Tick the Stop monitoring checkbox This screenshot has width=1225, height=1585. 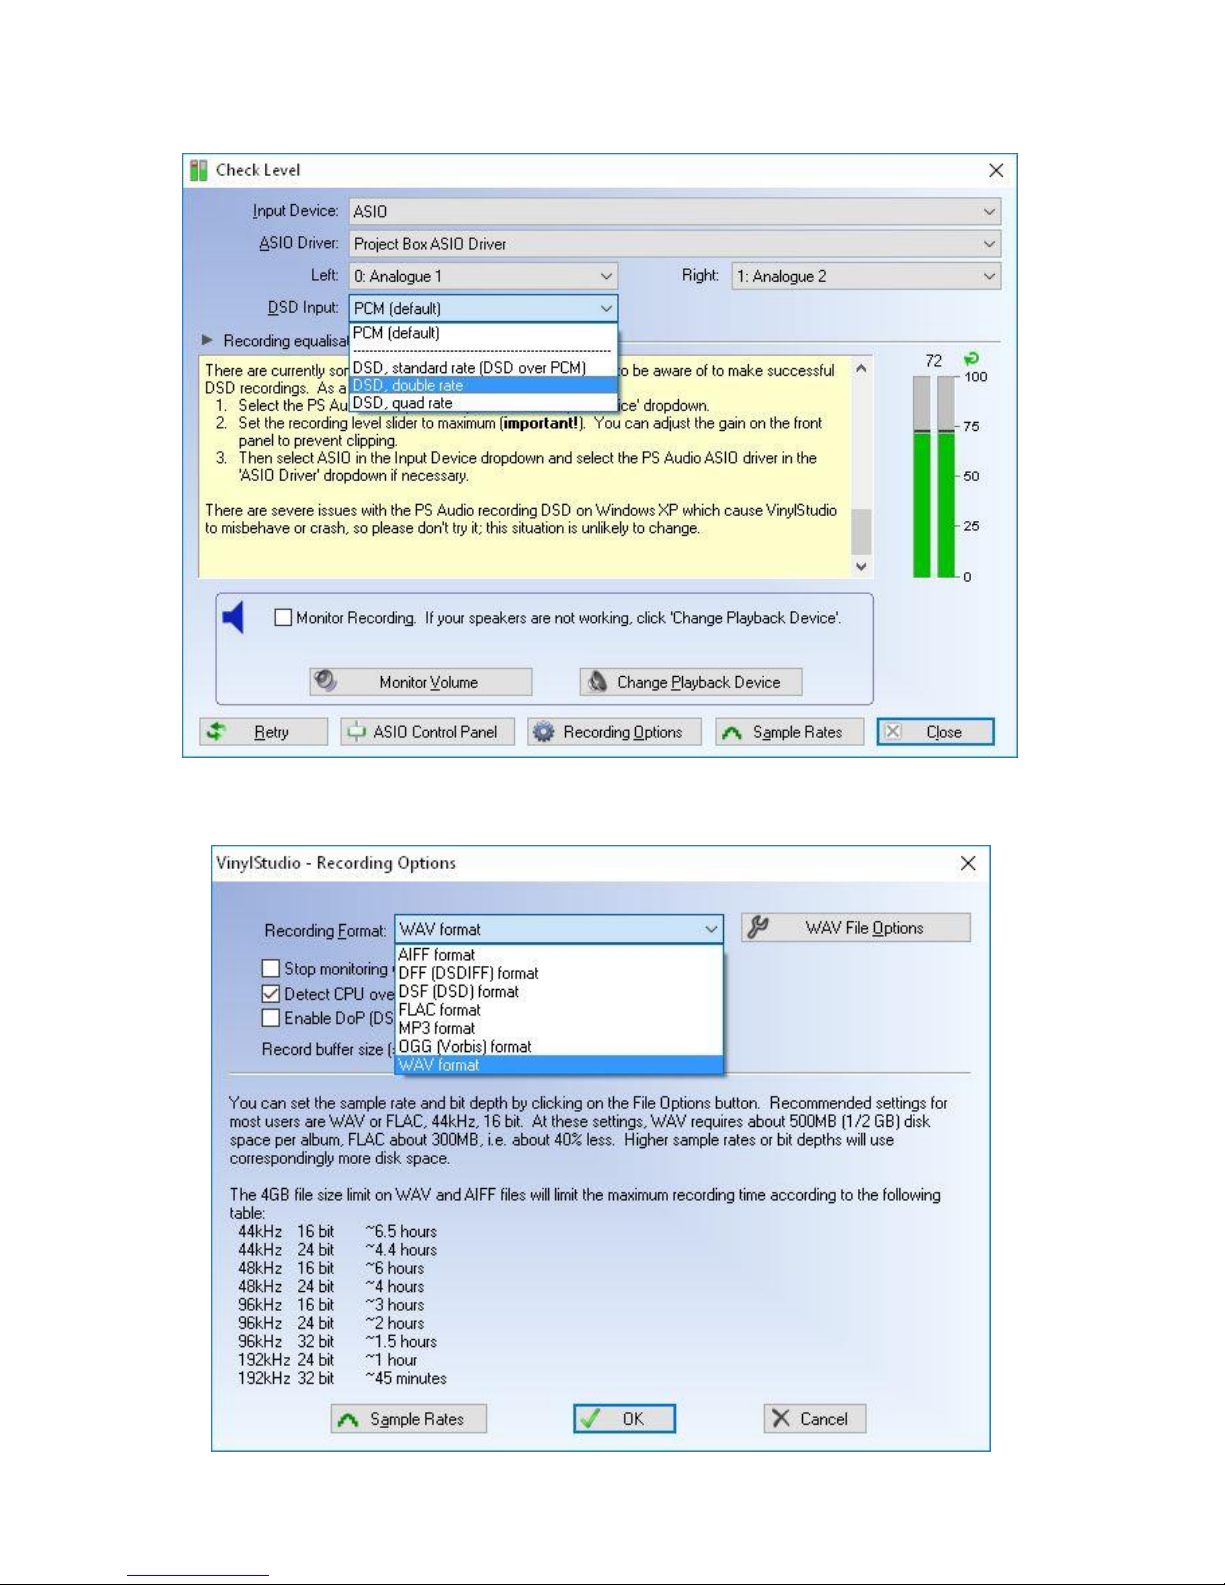(x=270, y=968)
